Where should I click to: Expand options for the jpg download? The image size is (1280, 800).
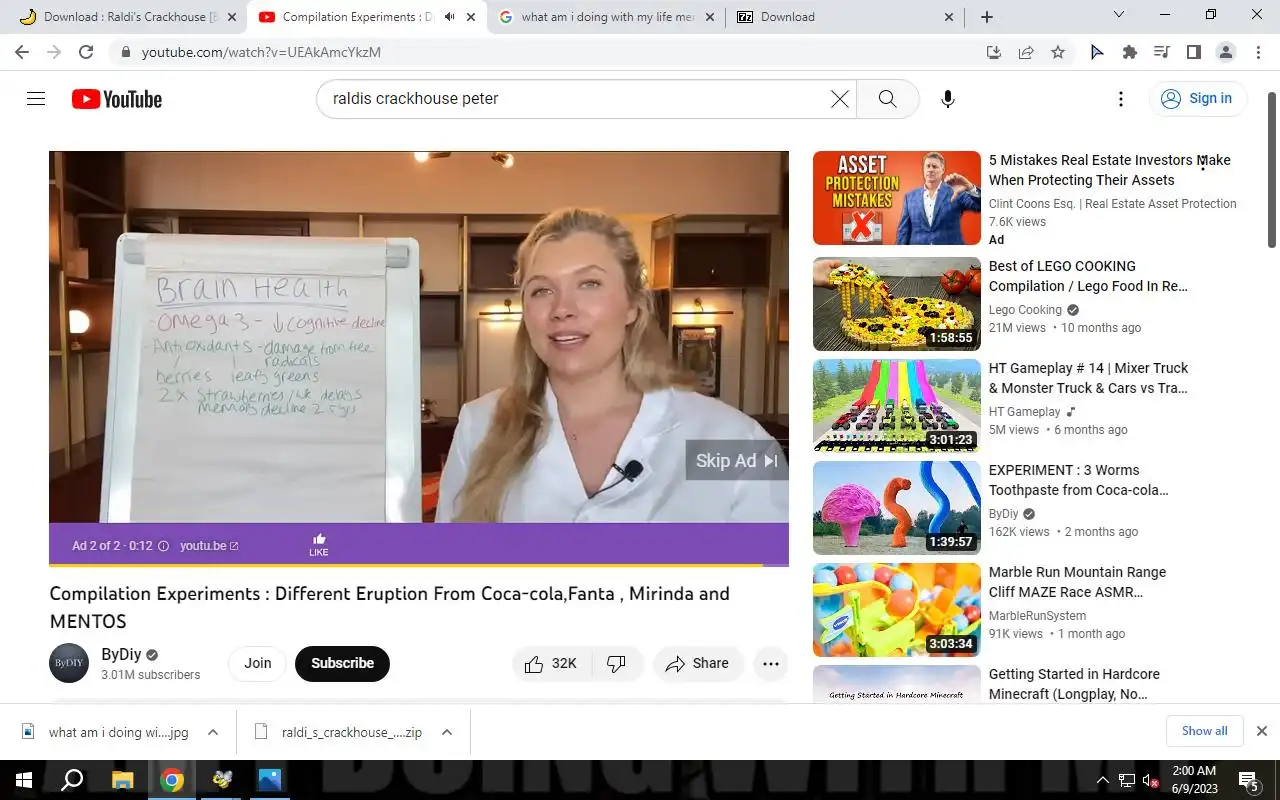[213, 732]
